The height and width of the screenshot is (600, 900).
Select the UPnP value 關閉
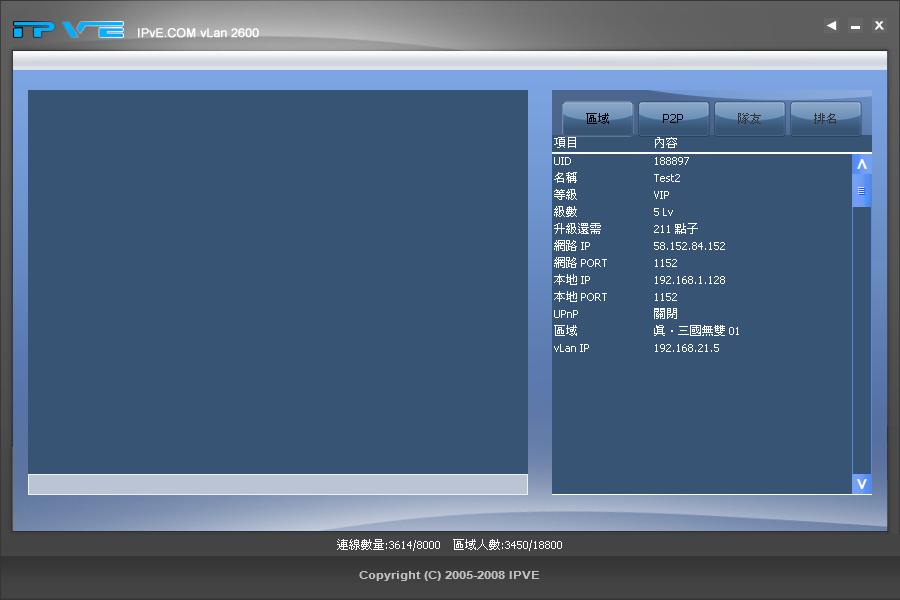click(x=665, y=314)
